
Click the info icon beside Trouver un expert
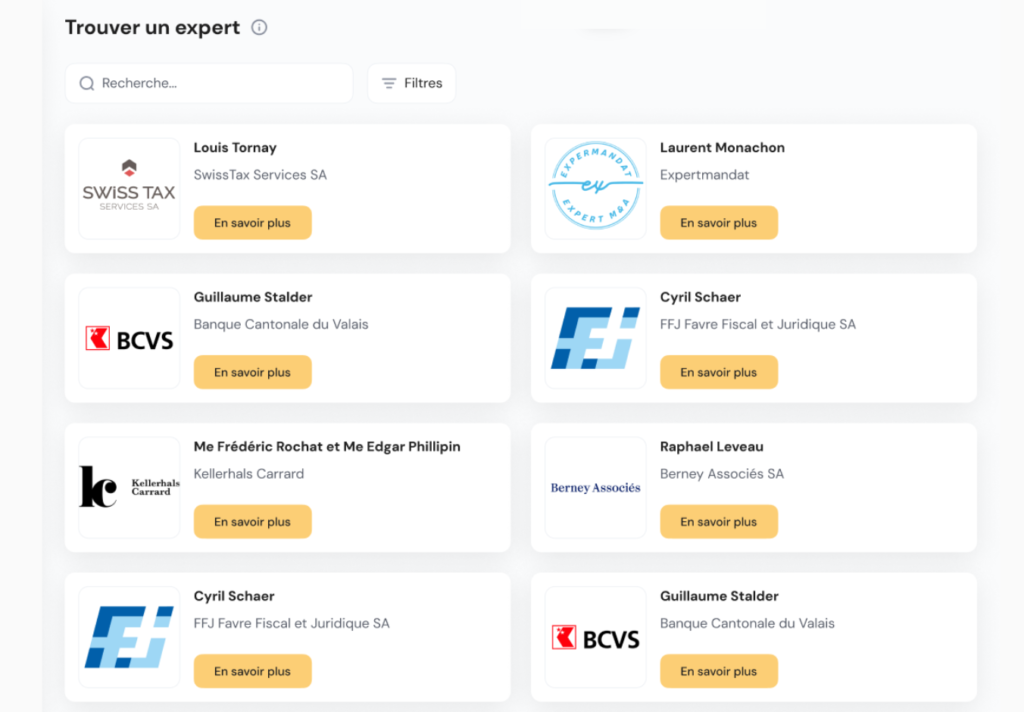point(259,28)
